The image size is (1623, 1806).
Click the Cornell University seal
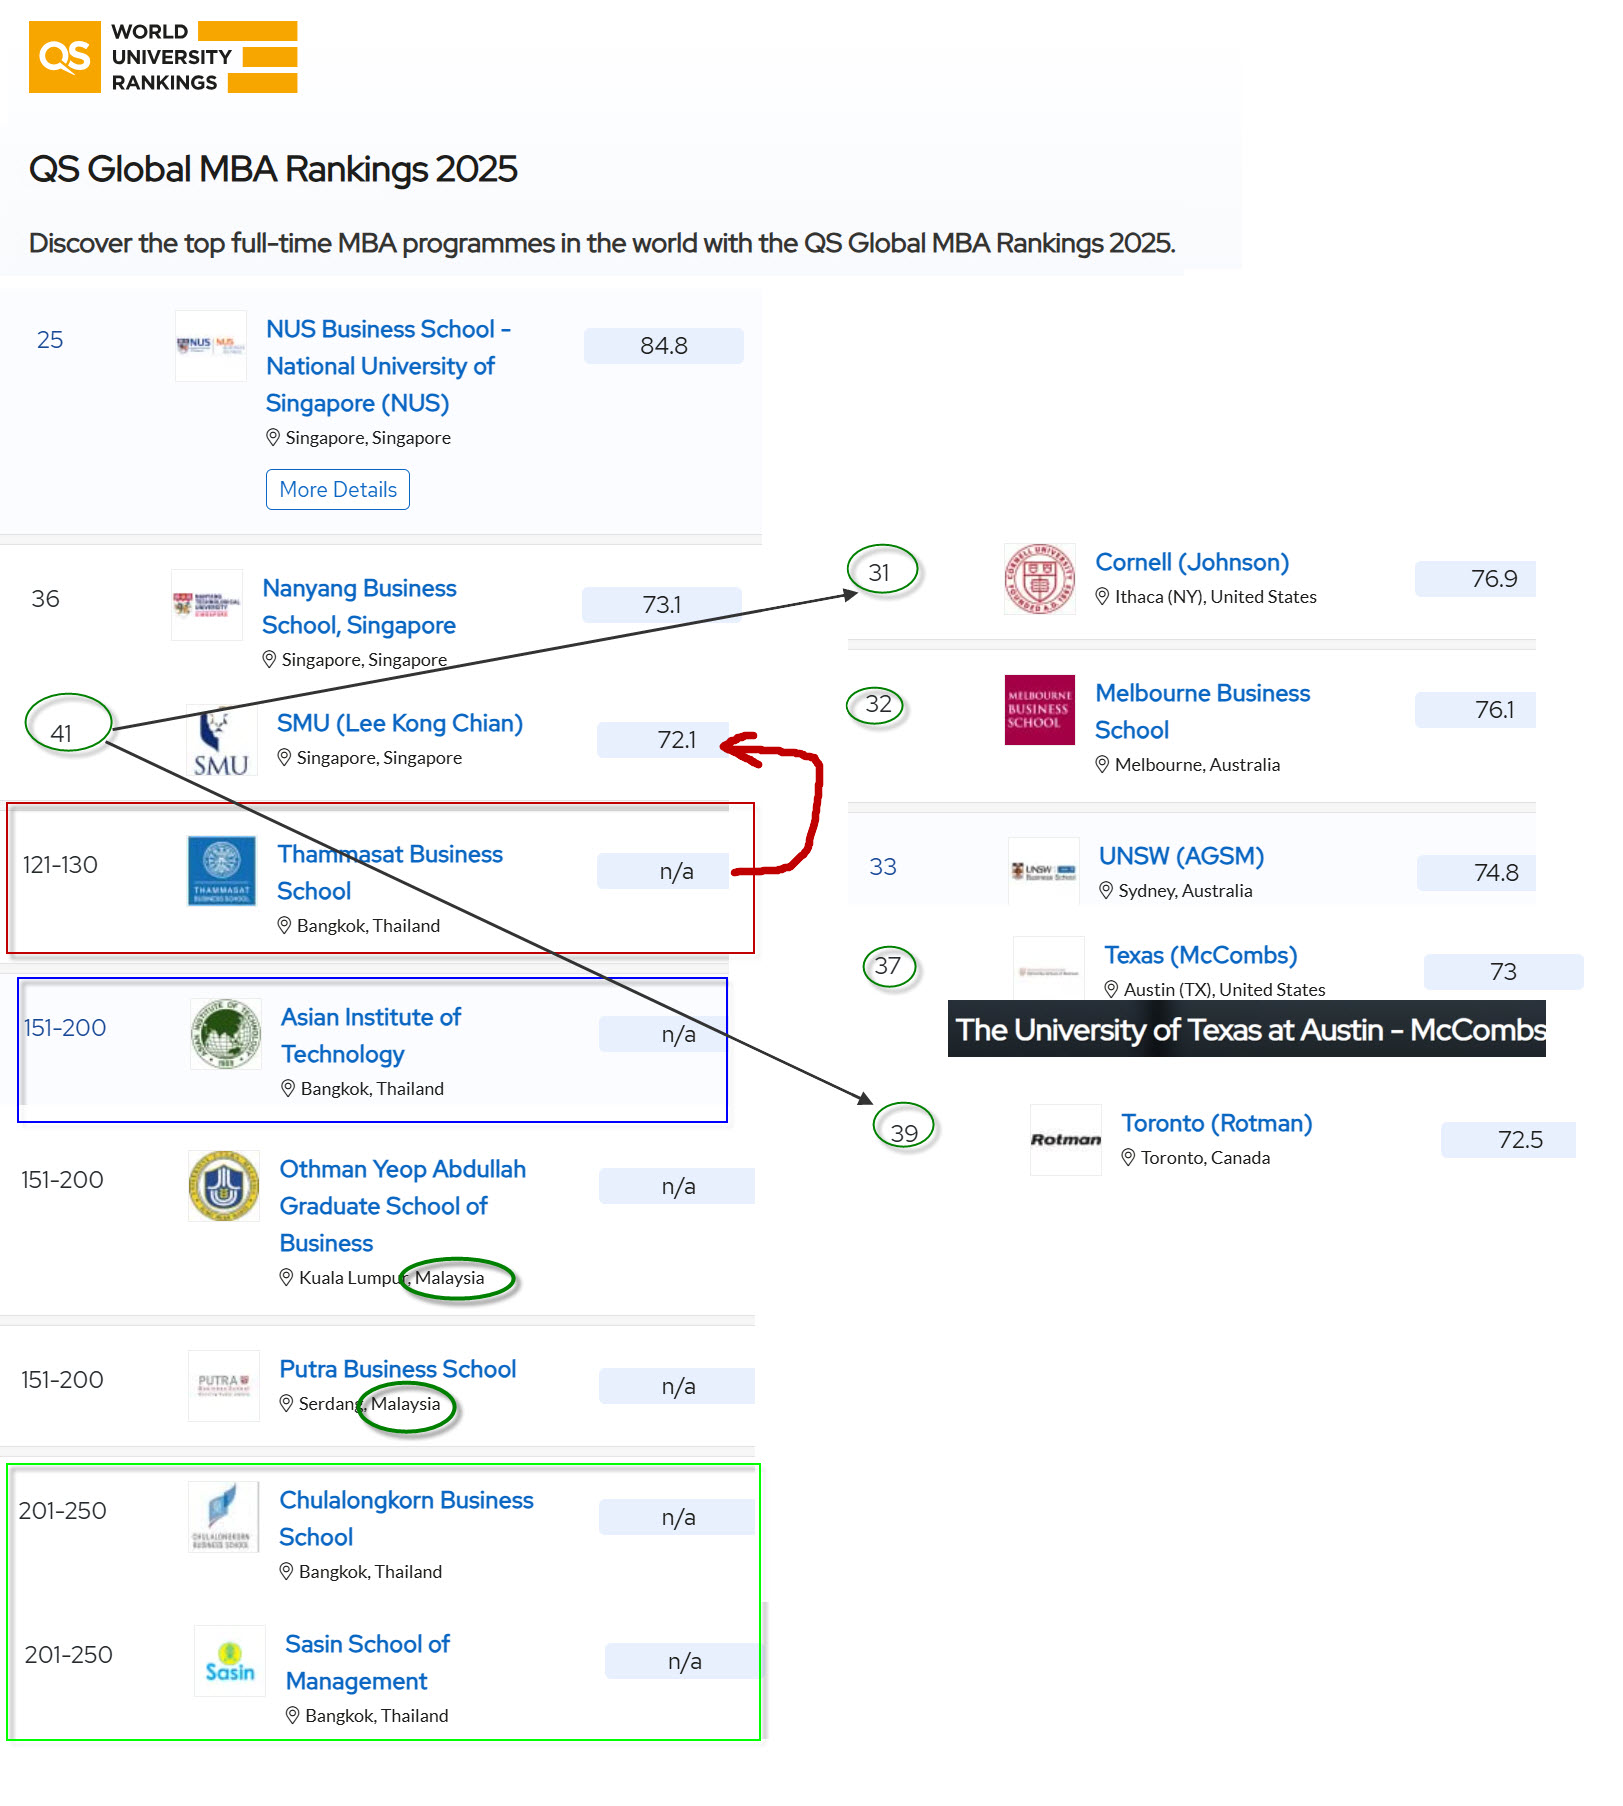click(x=1040, y=579)
